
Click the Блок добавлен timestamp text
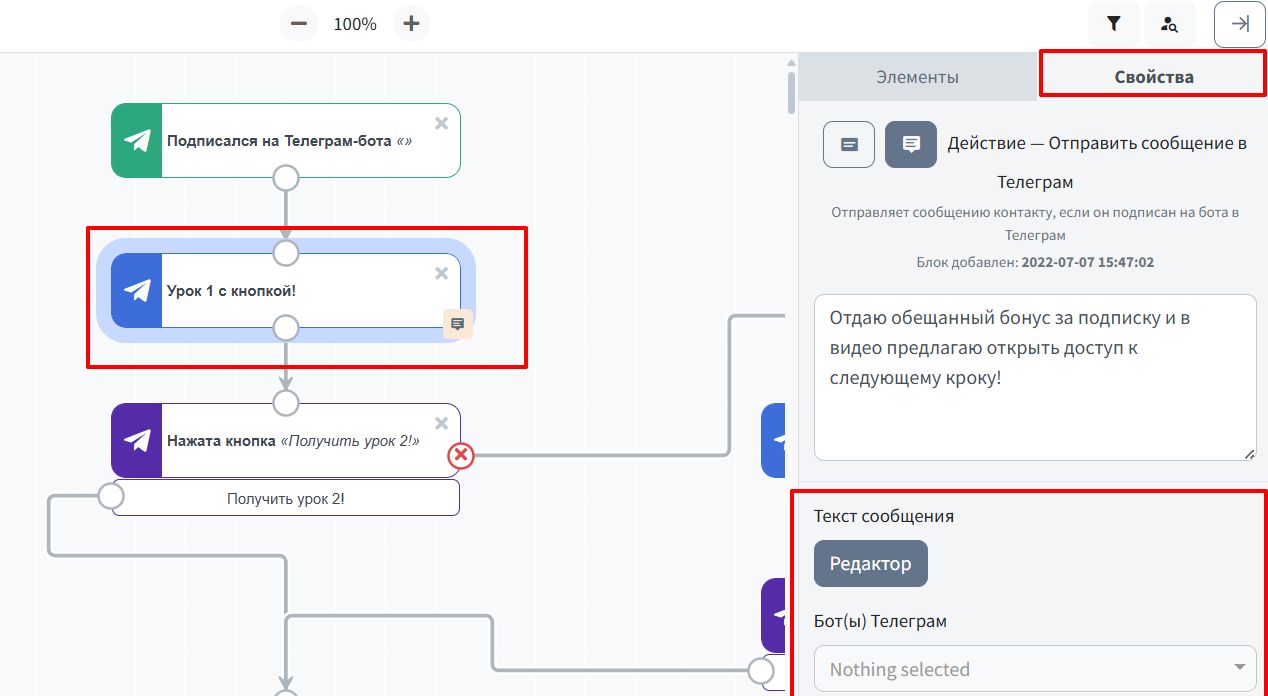pyautogui.click(x=1034, y=262)
